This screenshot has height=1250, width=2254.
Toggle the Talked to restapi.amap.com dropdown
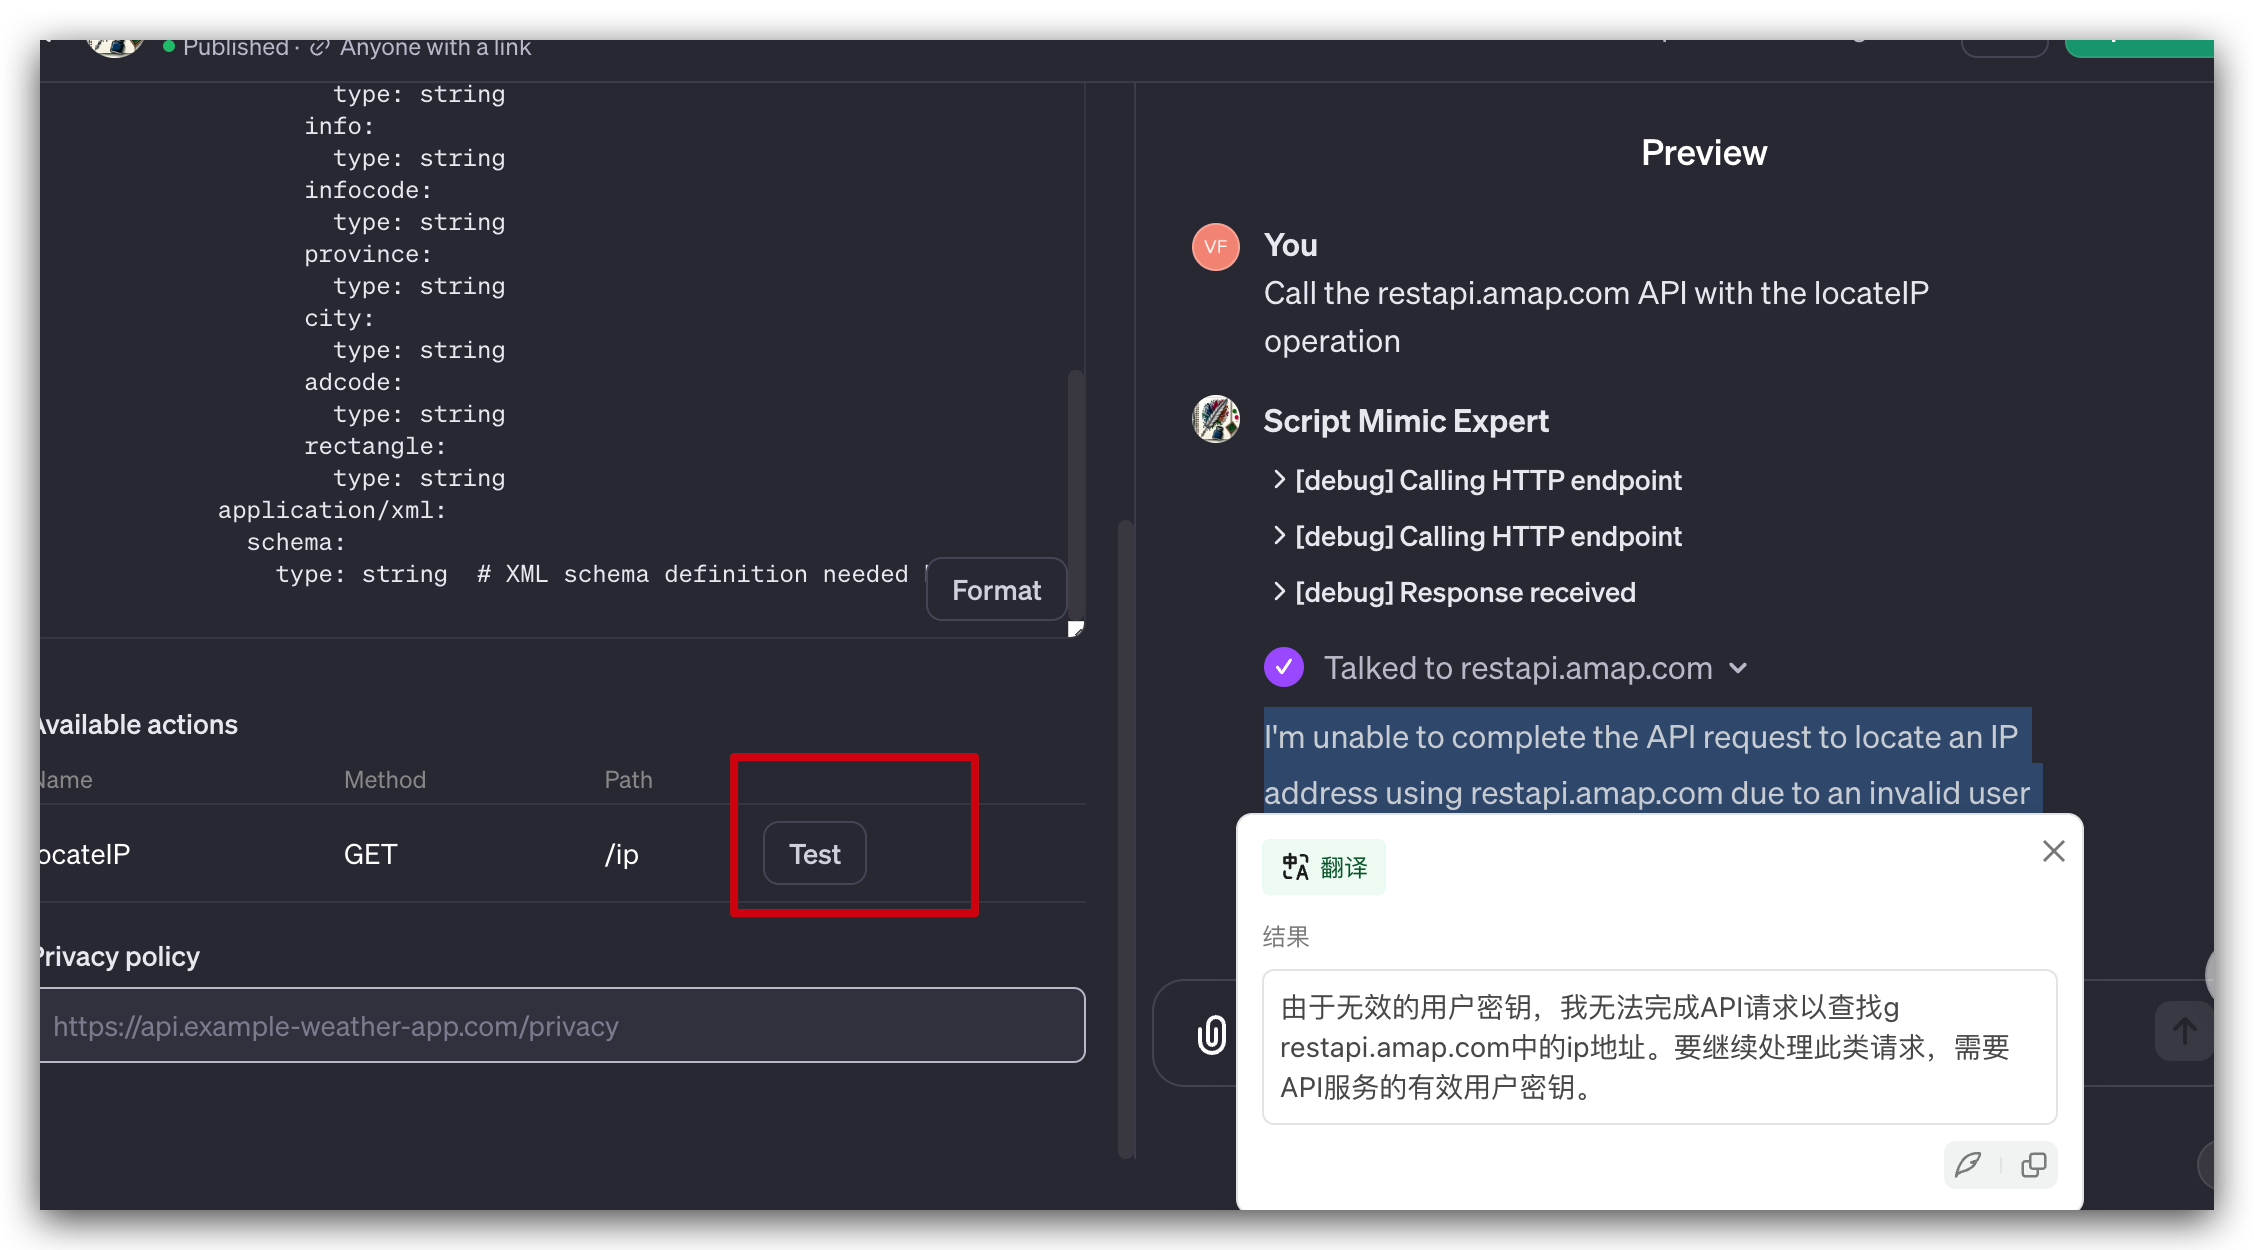pos(1742,668)
